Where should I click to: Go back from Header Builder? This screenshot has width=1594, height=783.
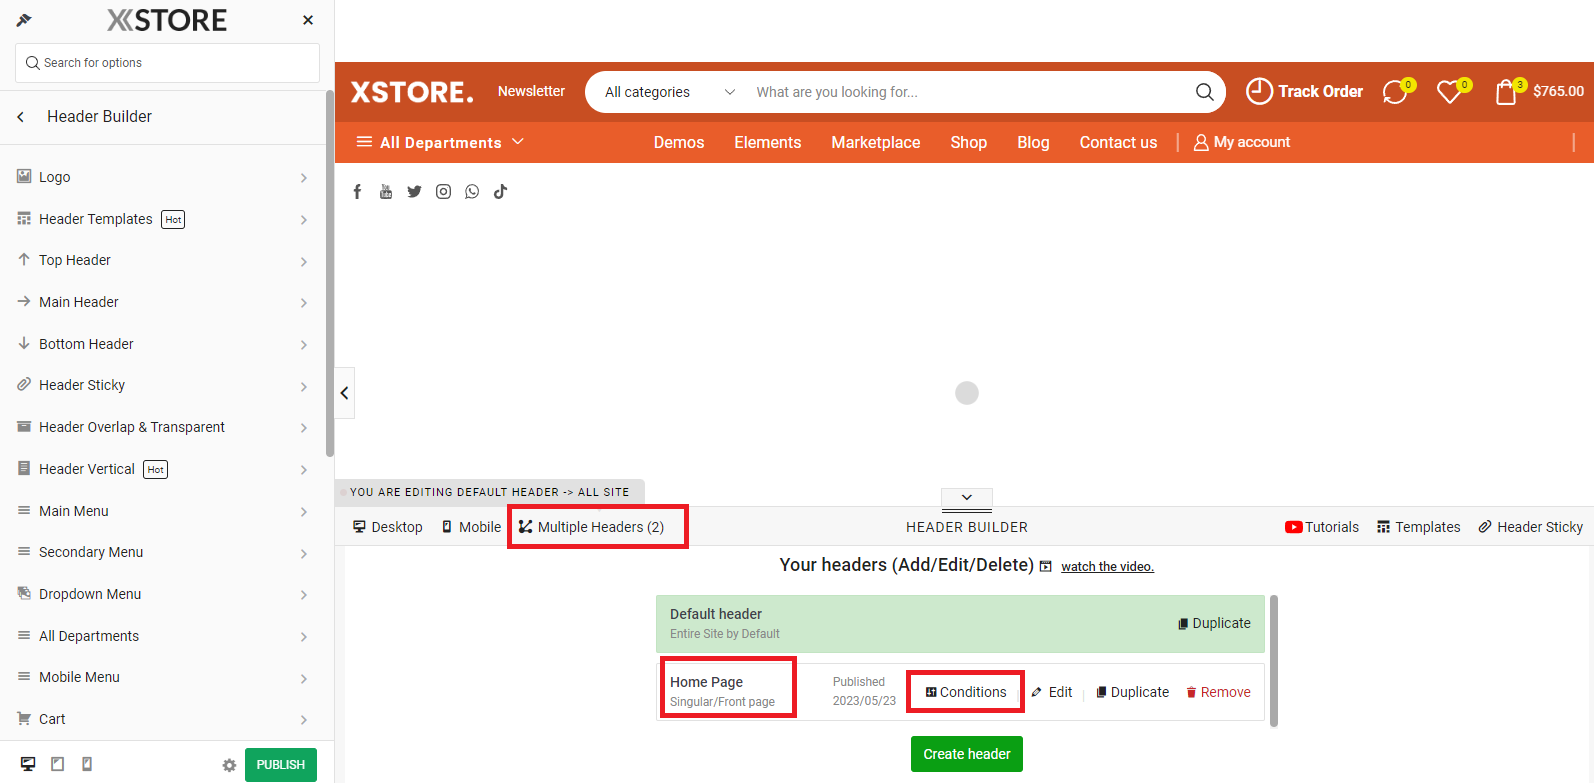20,117
